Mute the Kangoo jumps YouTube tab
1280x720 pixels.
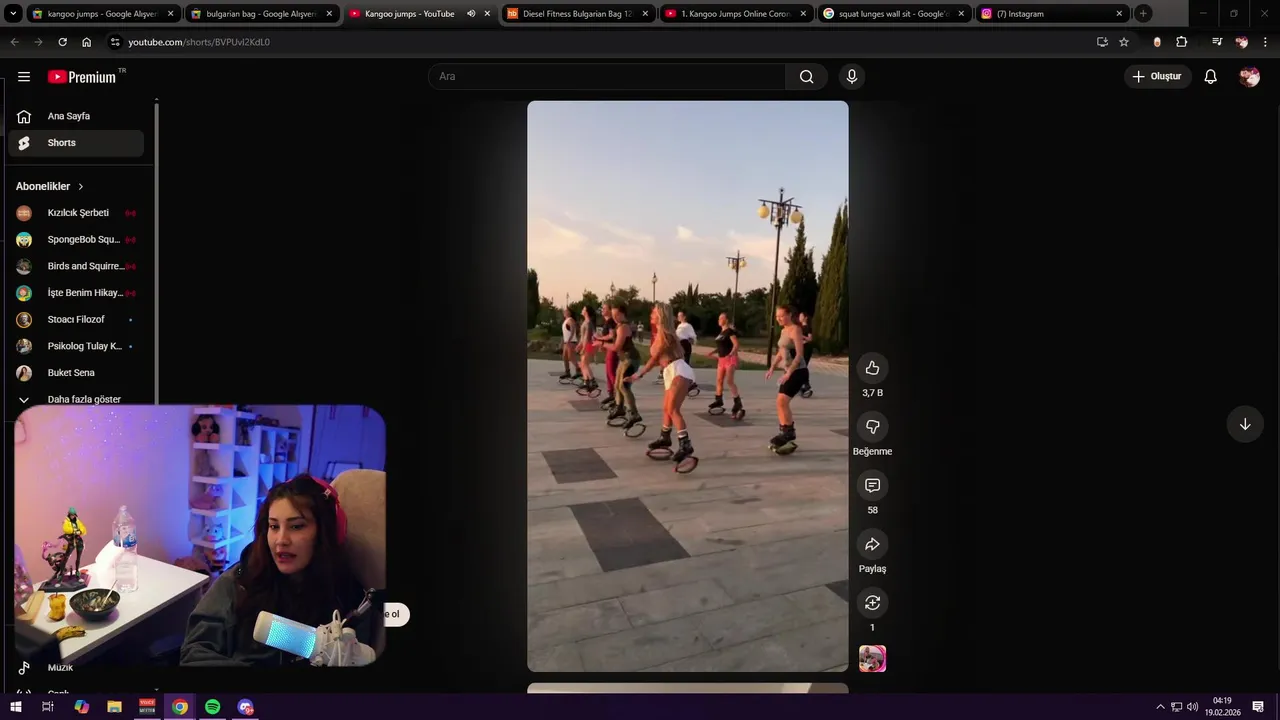pos(471,14)
